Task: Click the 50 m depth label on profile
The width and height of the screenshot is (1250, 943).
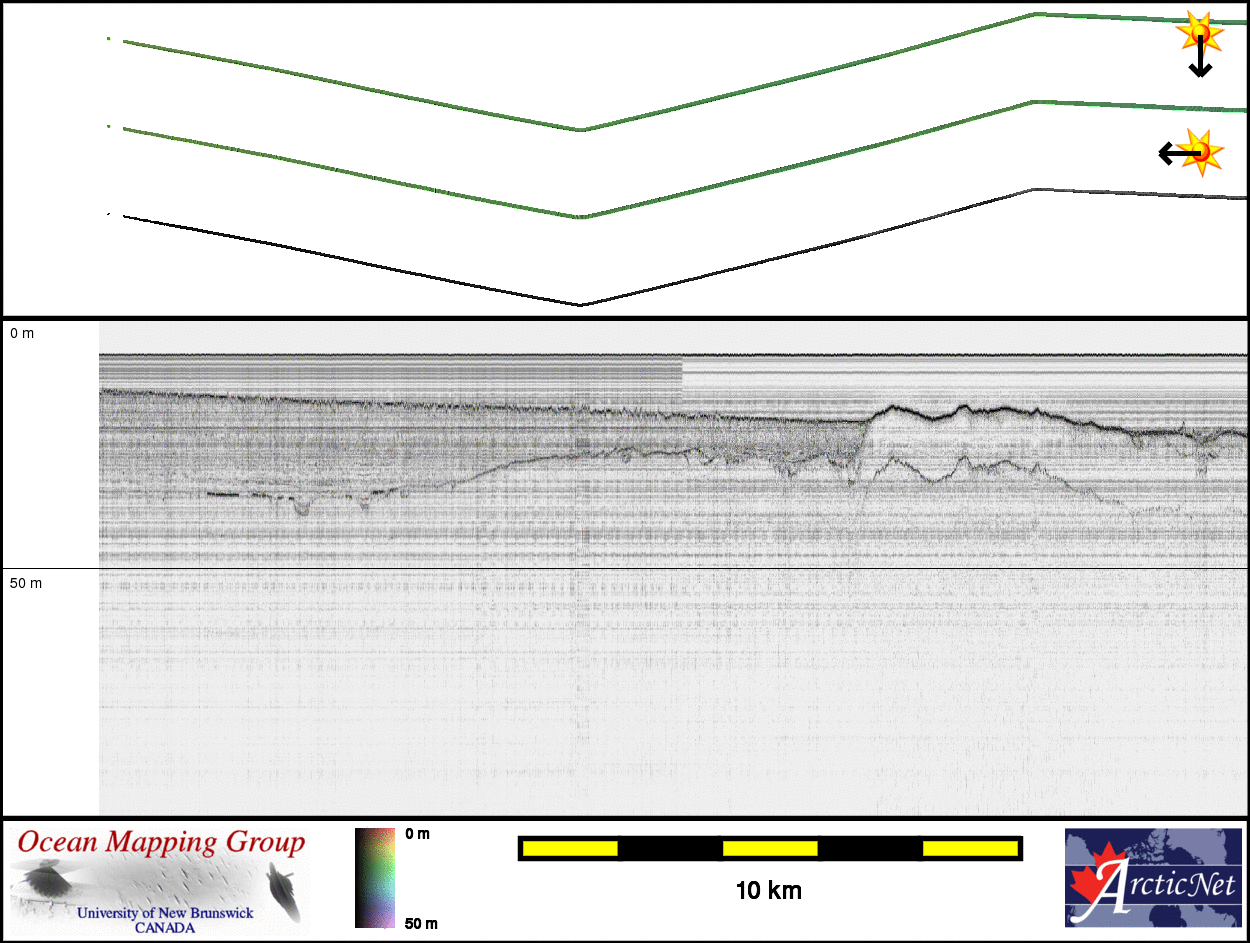Action: (x=26, y=582)
